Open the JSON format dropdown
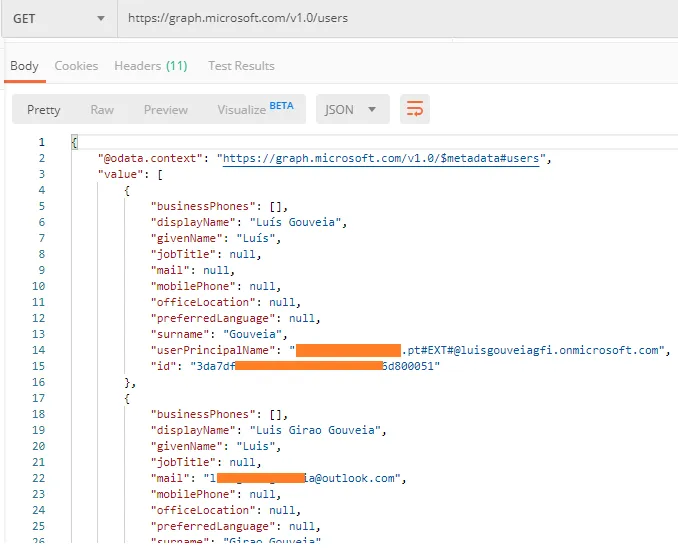 (x=352, y=109)
